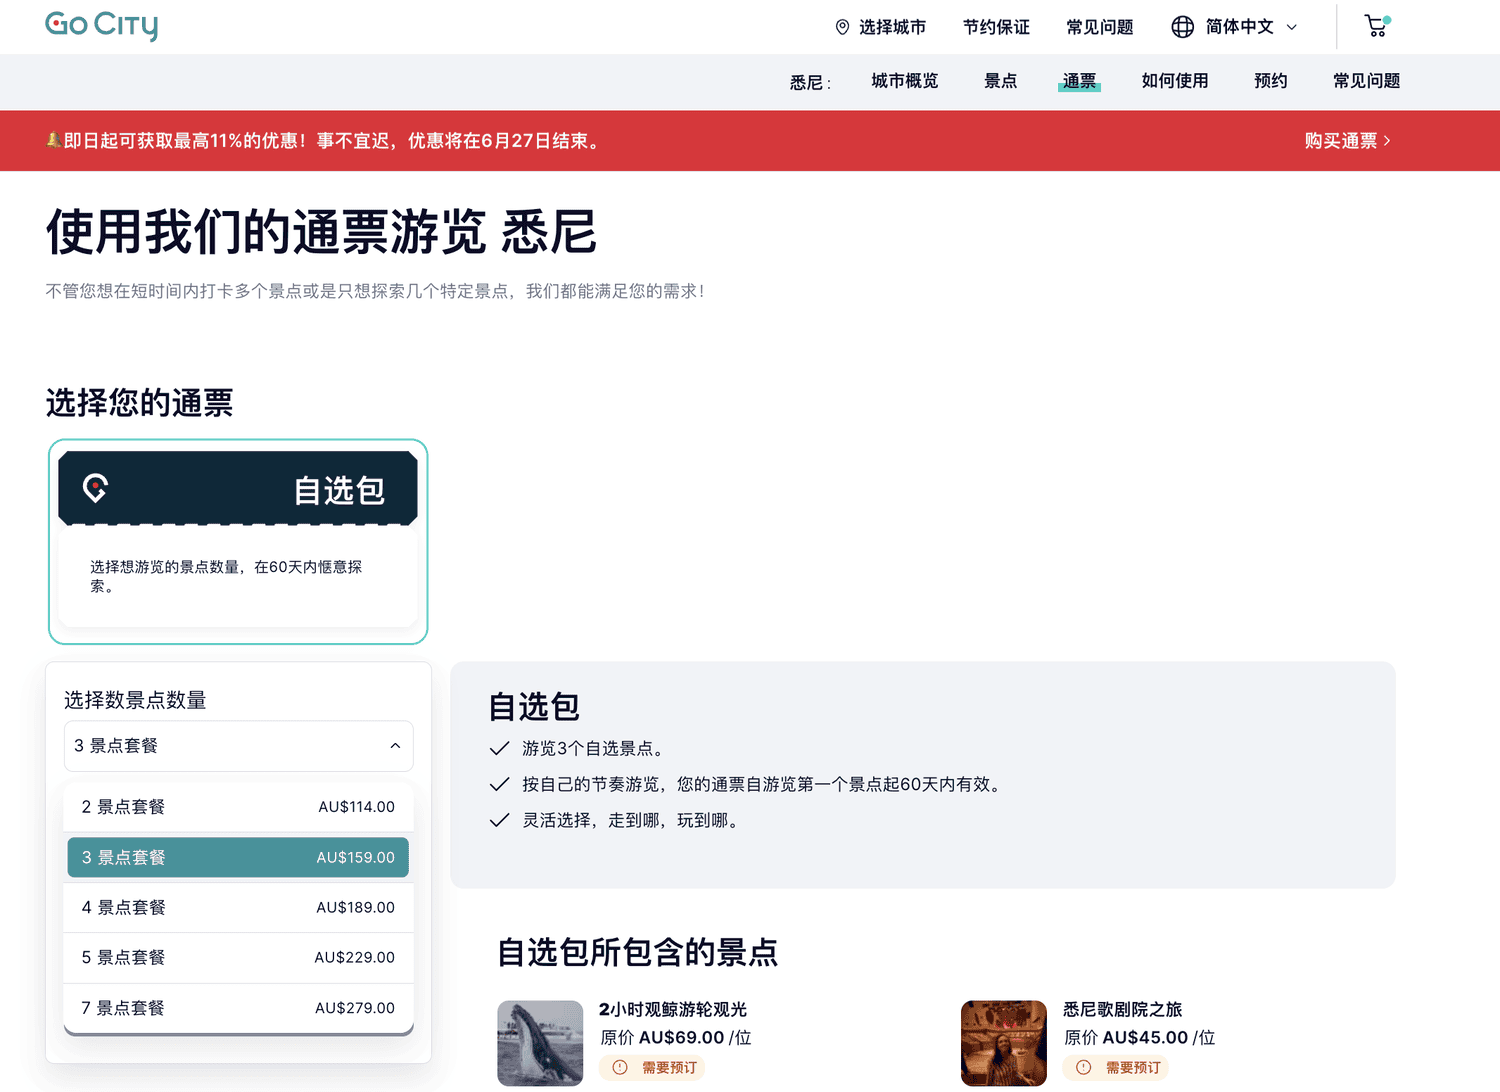Click text 灵活选择，走到哪，玩到哪。
The height and width of the screenshot is (1092, 1500).
click(x=633, y=820)
